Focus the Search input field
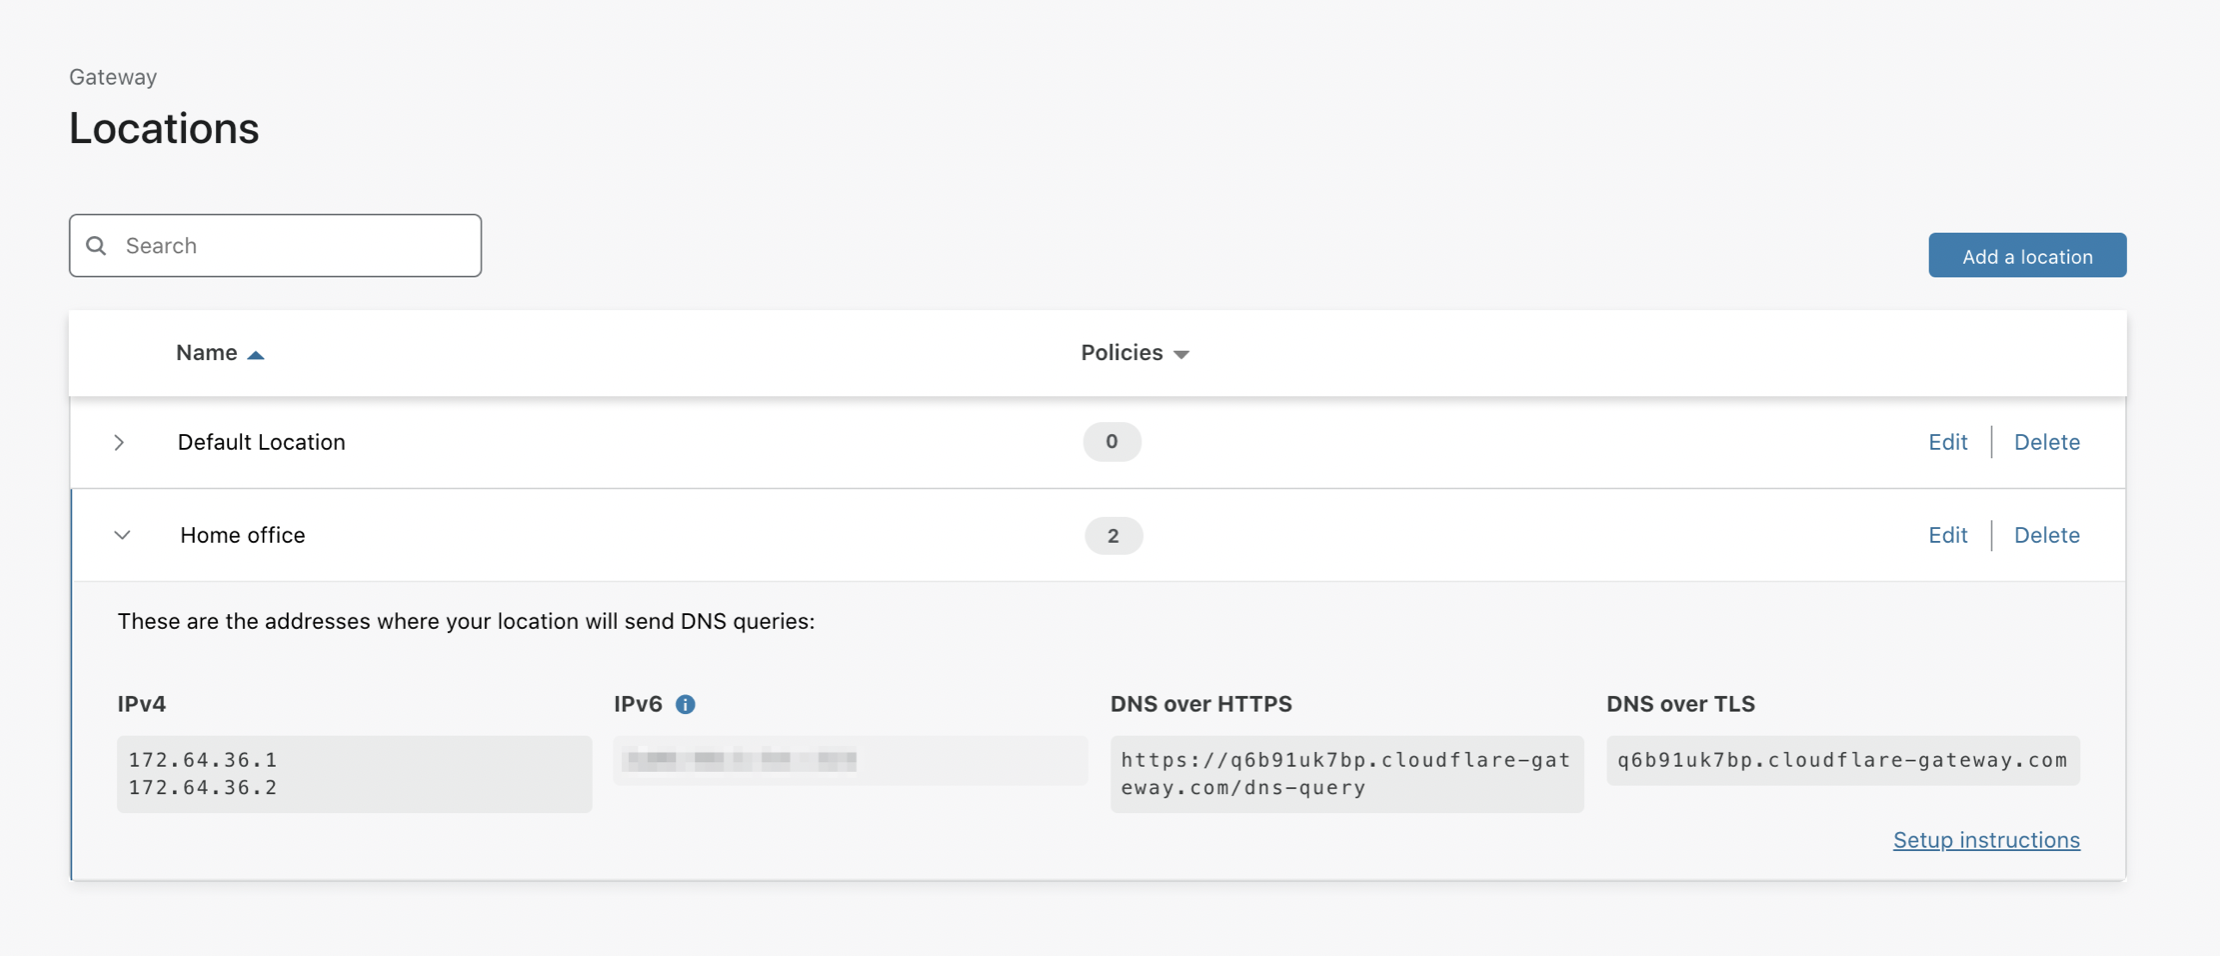This screenshot has height=956, width=2220. click(290, 245)
